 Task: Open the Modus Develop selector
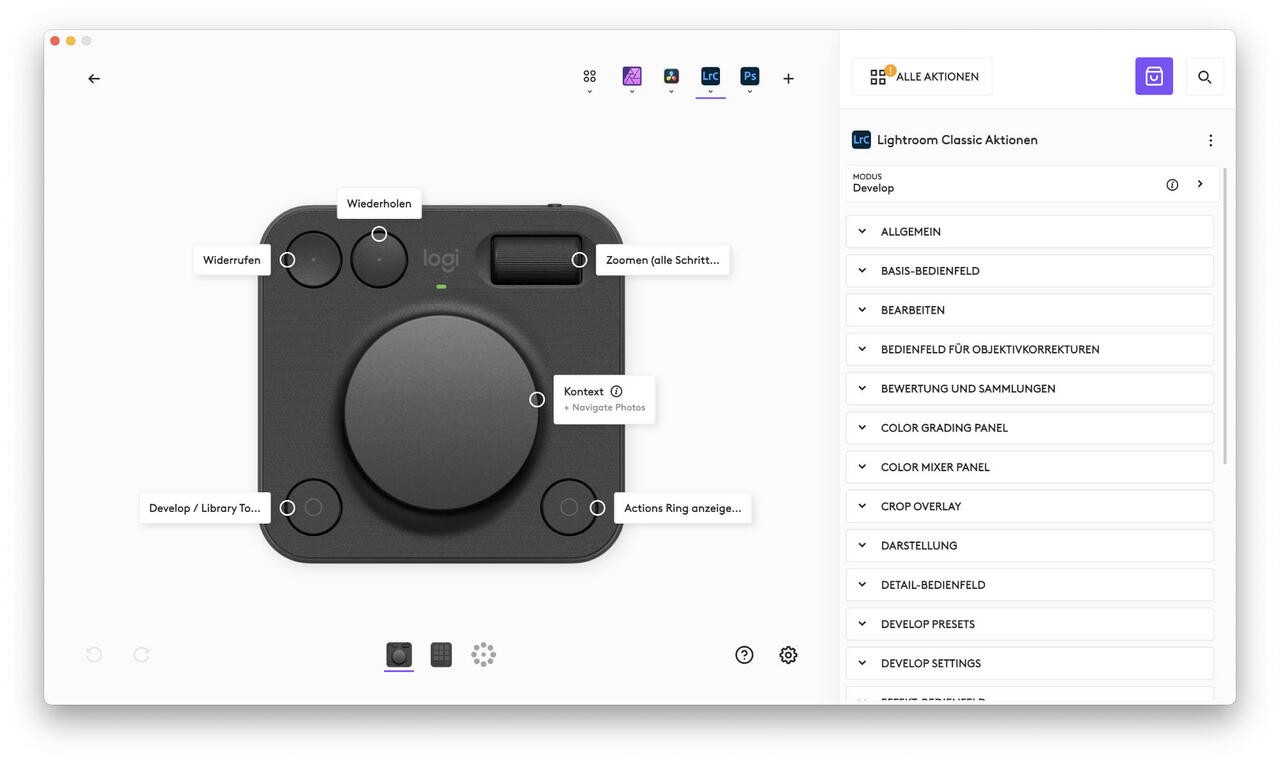click(x=1030, y=184)
